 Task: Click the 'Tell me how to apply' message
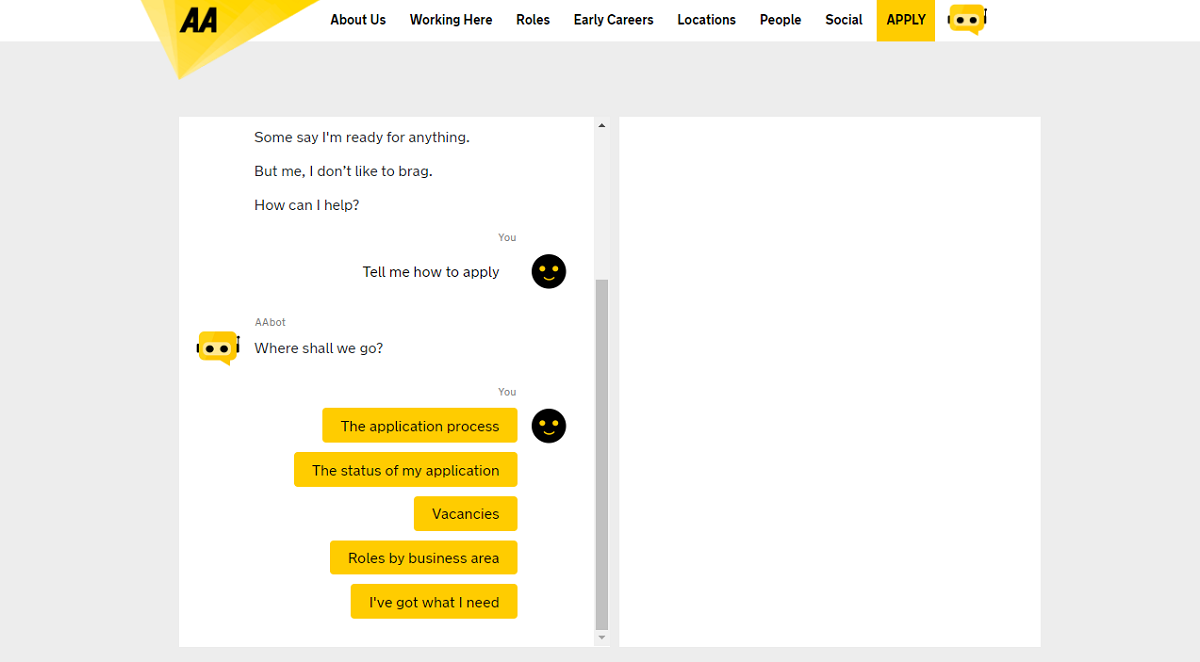coord(431,272)
